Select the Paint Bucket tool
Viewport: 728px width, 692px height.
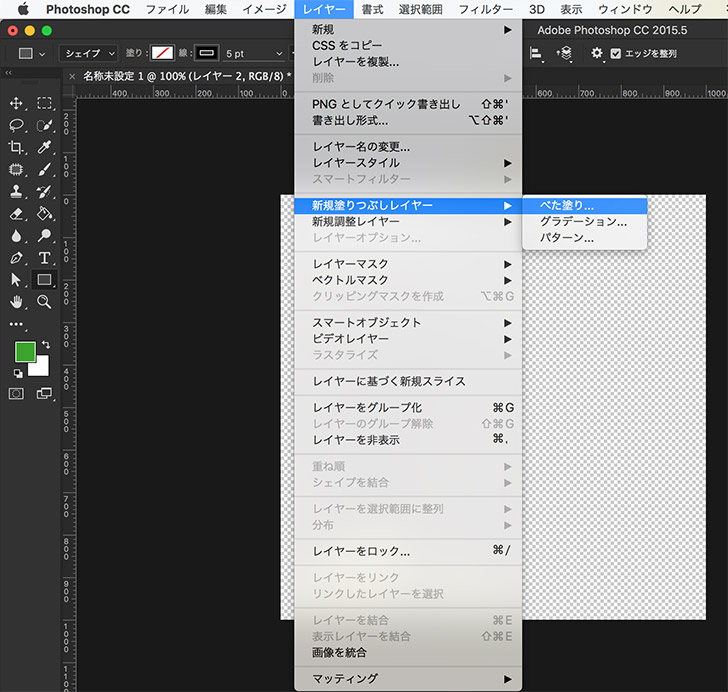coord(45,214)
